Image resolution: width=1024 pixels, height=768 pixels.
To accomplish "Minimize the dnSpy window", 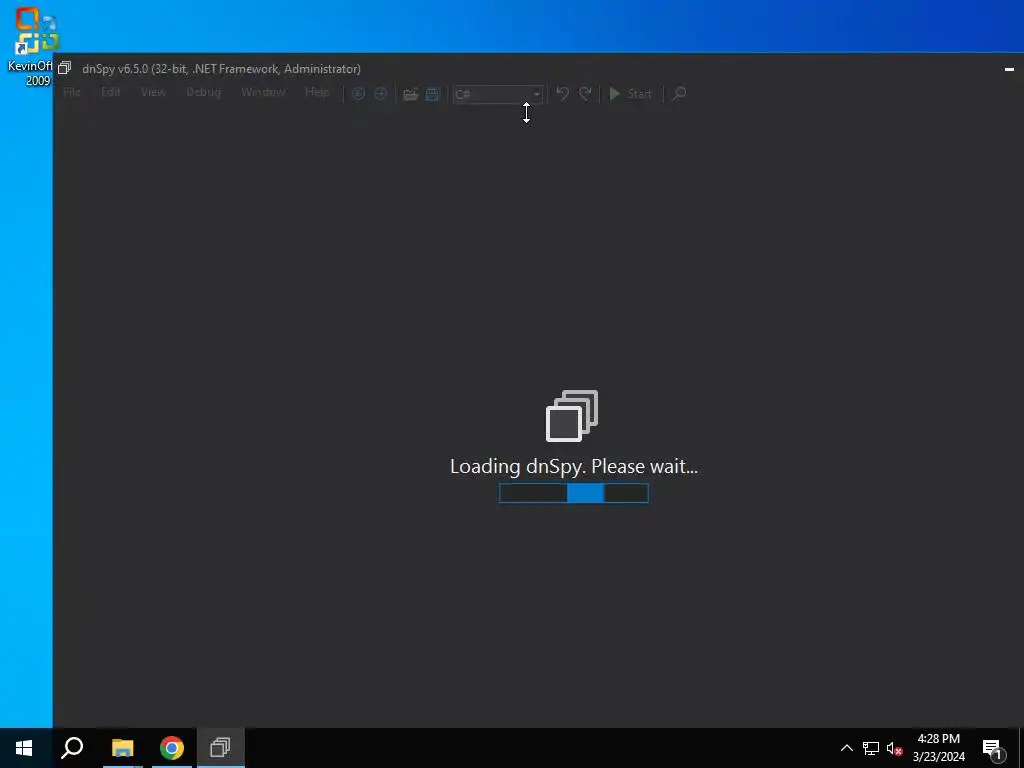I will pyautogui.click(x=1009, y=69).
